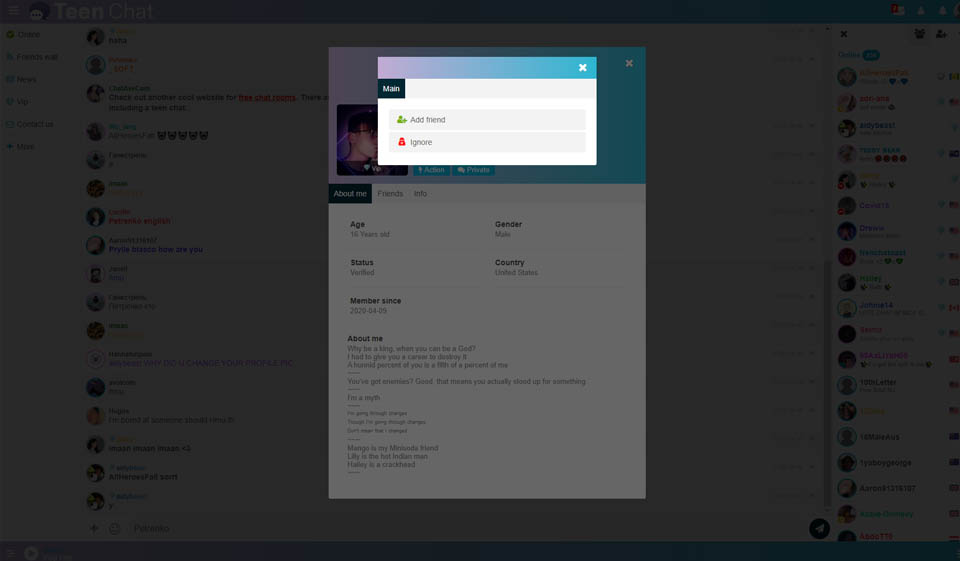Open the friends add-user icon in sidebar
Screen dimensions: 960x561
tap(941, 34)
